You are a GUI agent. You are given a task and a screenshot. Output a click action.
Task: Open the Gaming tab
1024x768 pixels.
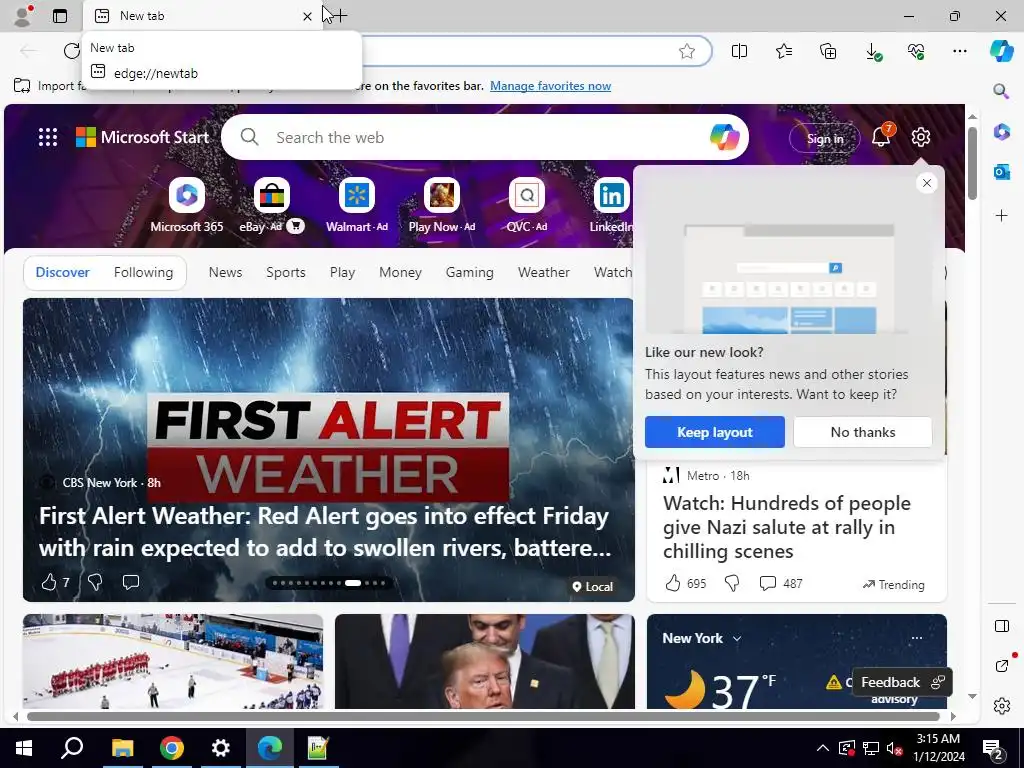pyautogui.click(x=470, y=272)
